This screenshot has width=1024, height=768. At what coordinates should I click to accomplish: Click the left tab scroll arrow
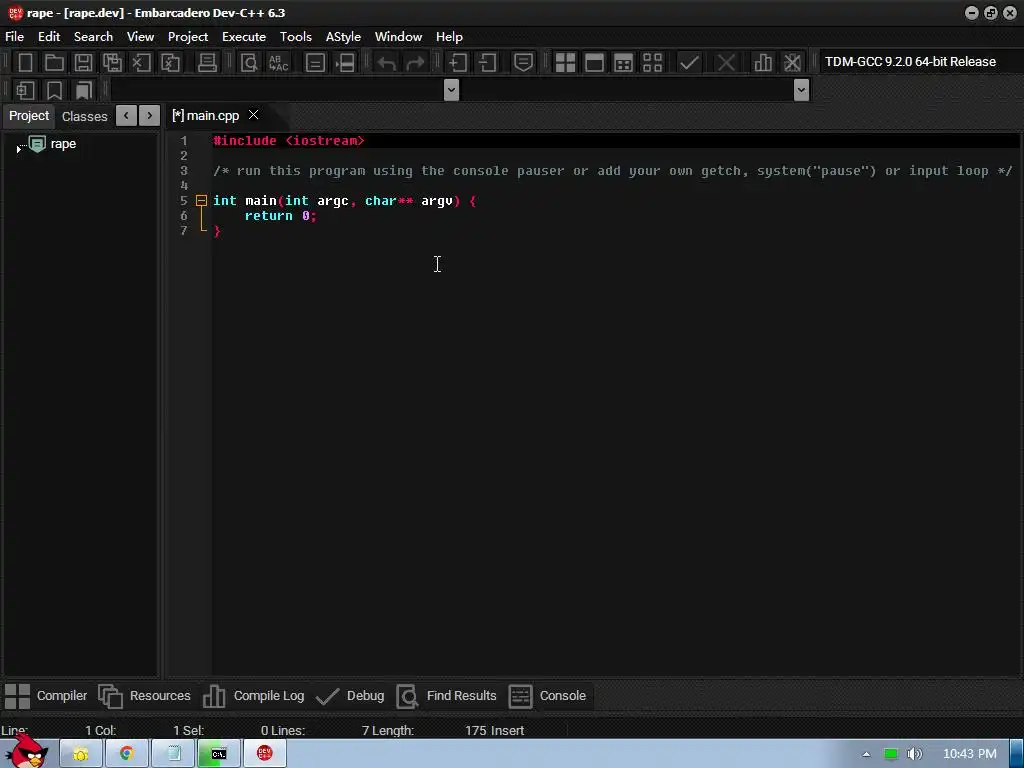126,116
